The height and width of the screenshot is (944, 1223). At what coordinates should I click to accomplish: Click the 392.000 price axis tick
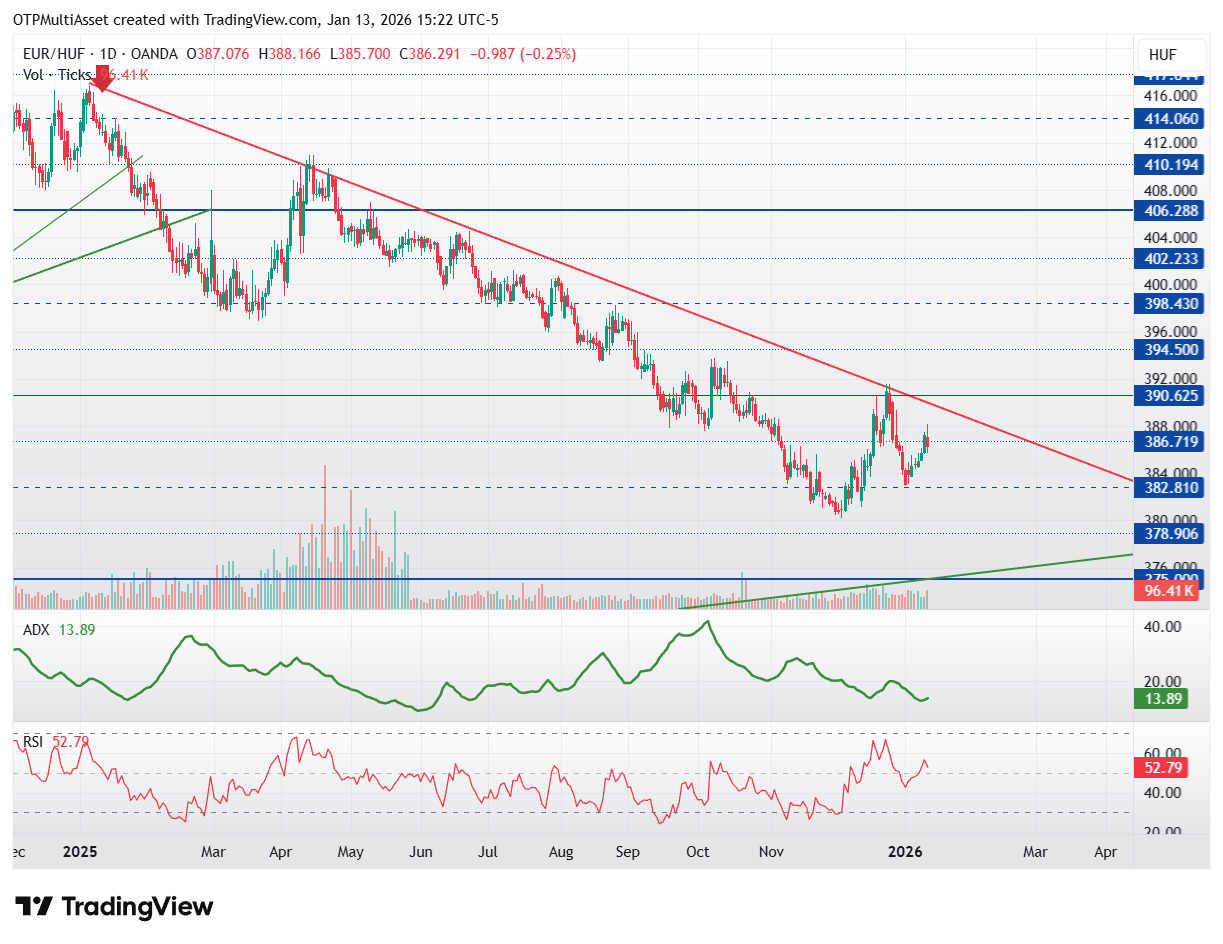pos(1171,378)
